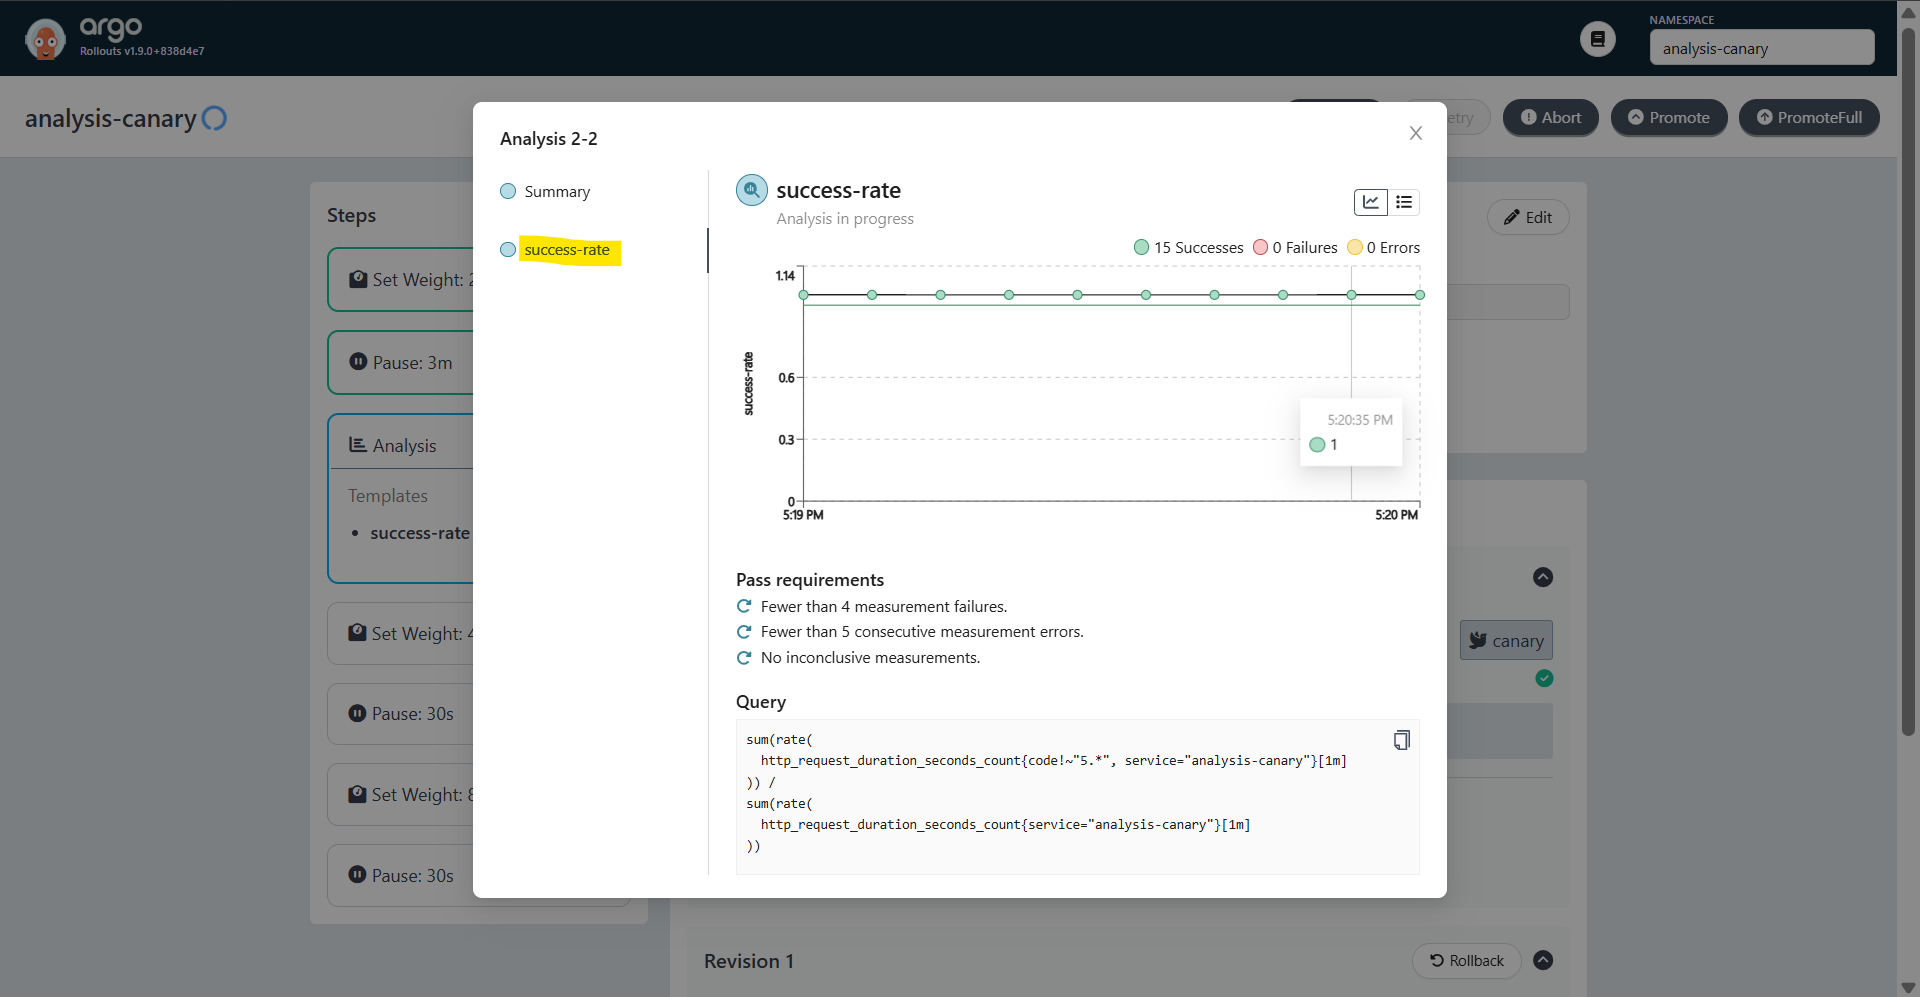Click the 'No inconclusive measurements' requirement
The image size is (1920, 997).
tap(870, 657)
